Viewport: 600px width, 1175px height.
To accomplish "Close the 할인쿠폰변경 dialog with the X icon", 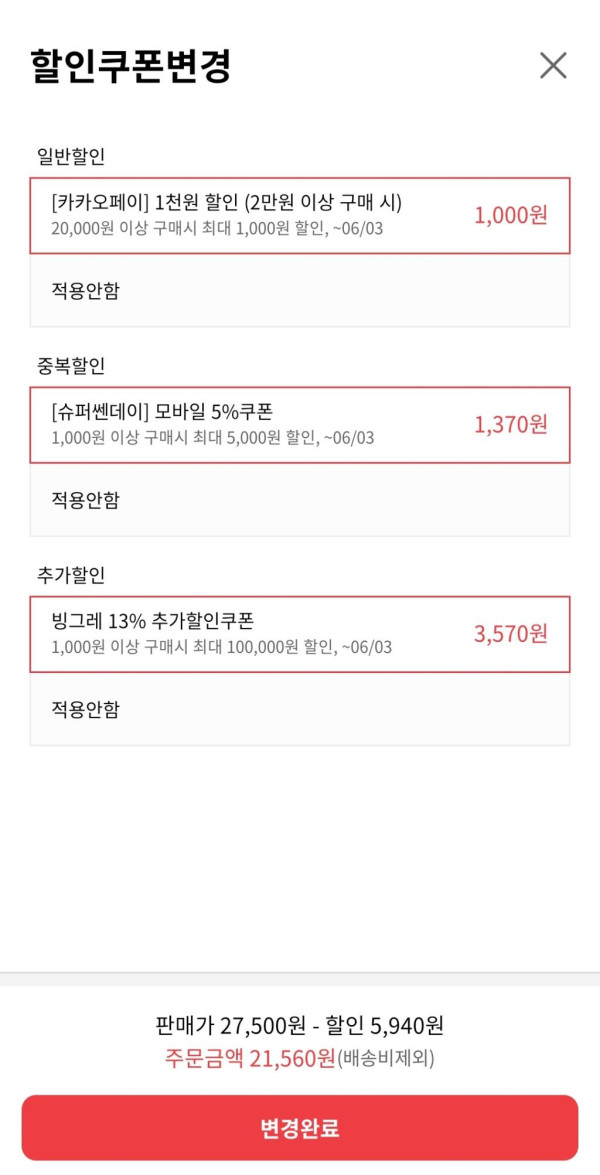I will [553, 66].
